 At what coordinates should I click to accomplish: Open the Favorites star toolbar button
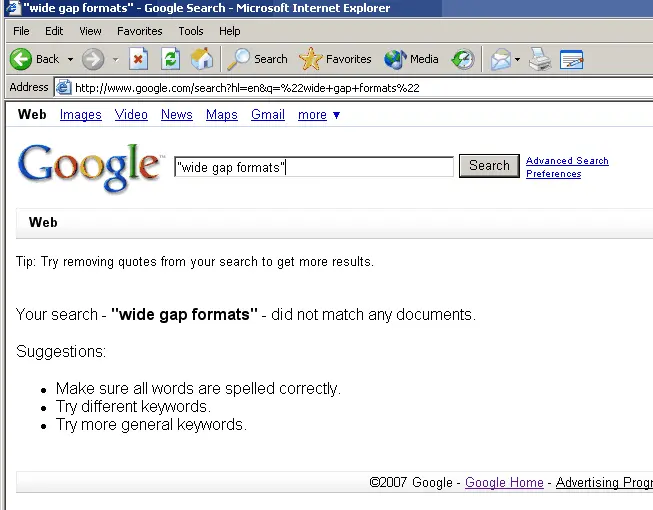[335, 59]
